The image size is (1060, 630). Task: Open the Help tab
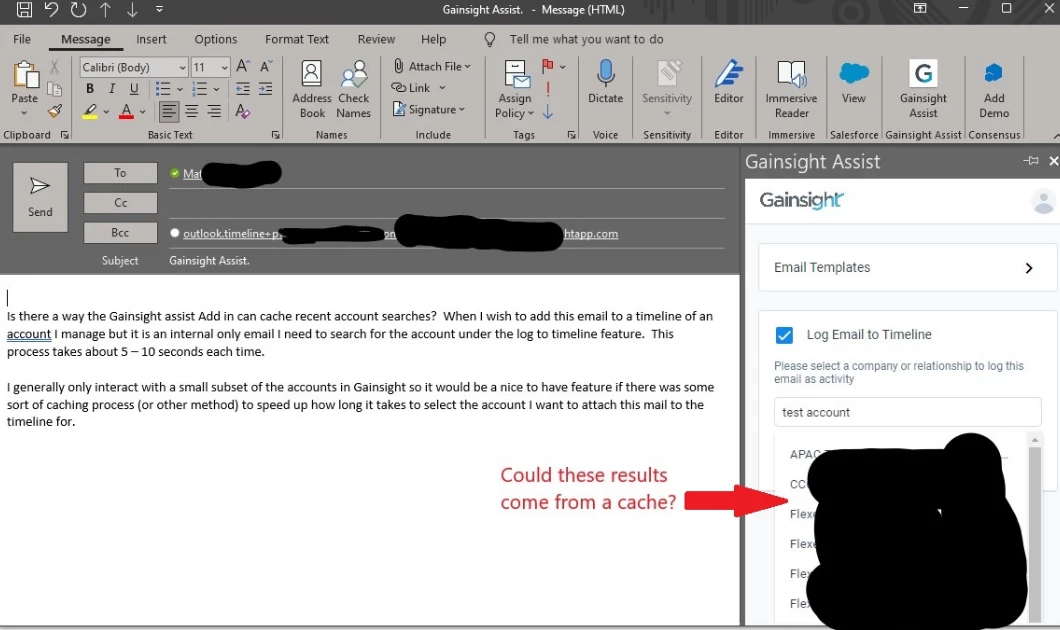point(433,39)
